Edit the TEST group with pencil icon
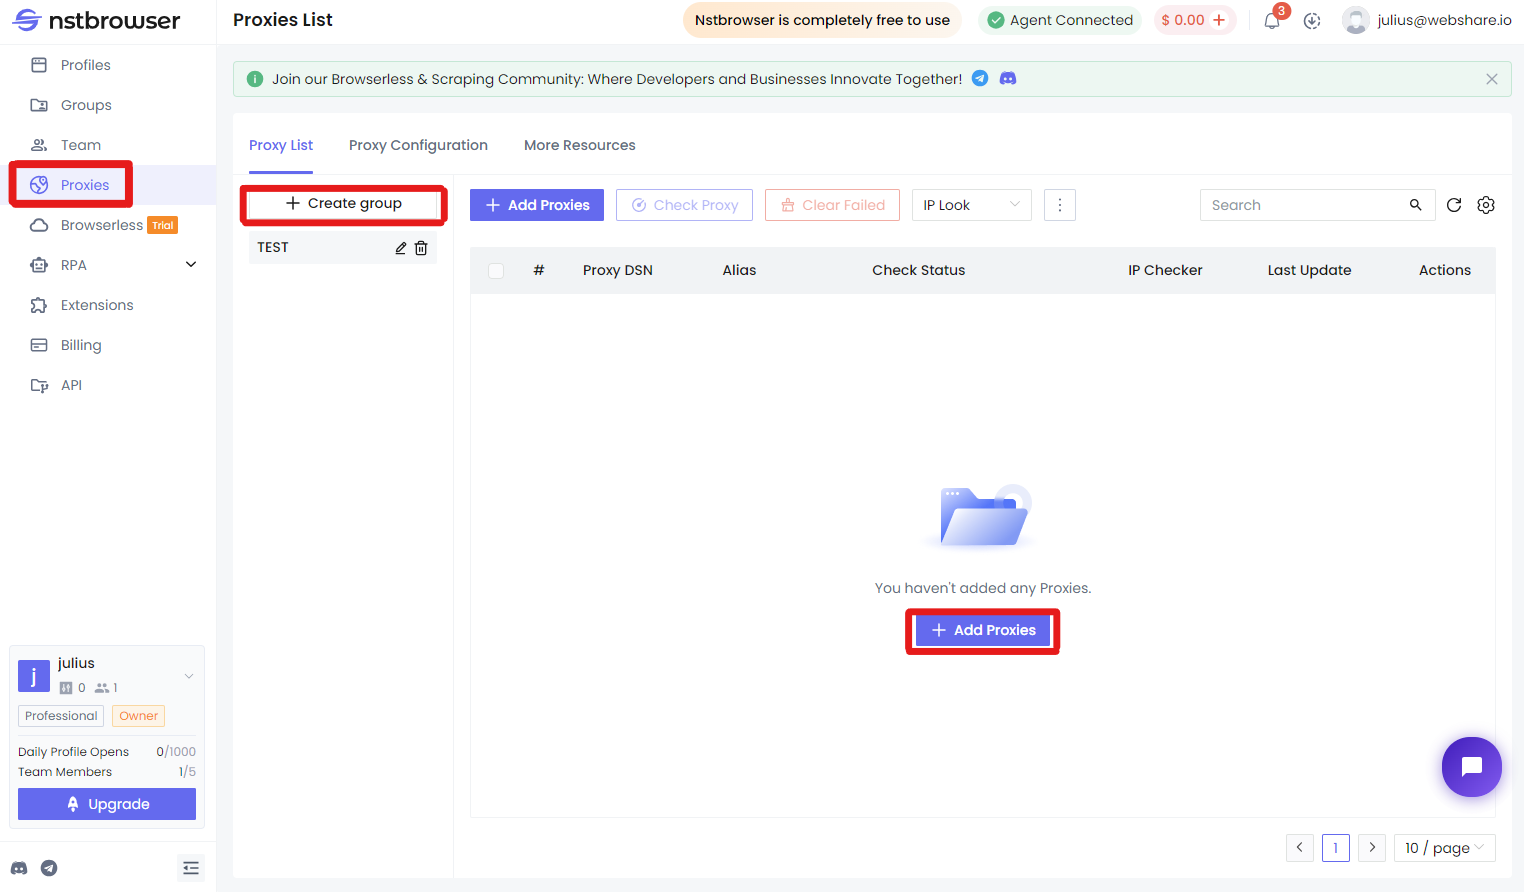1524x892 pixels. [401, 248]
